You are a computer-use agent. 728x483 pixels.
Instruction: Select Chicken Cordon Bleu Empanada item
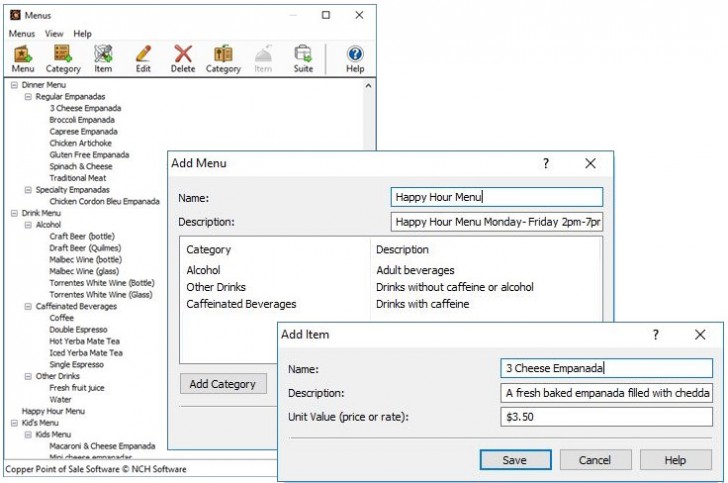tap(104, 202)
